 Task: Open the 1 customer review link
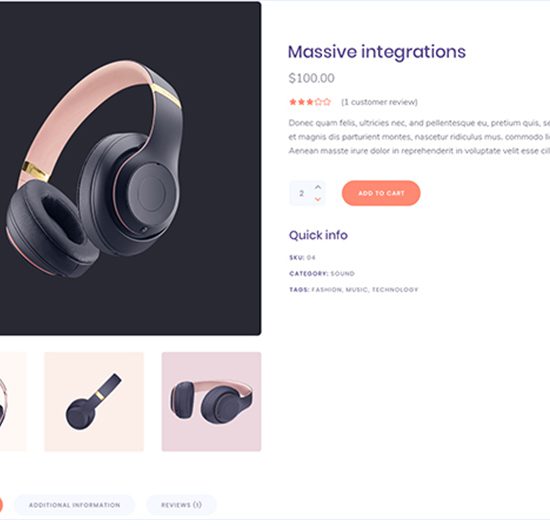(379, 102)
